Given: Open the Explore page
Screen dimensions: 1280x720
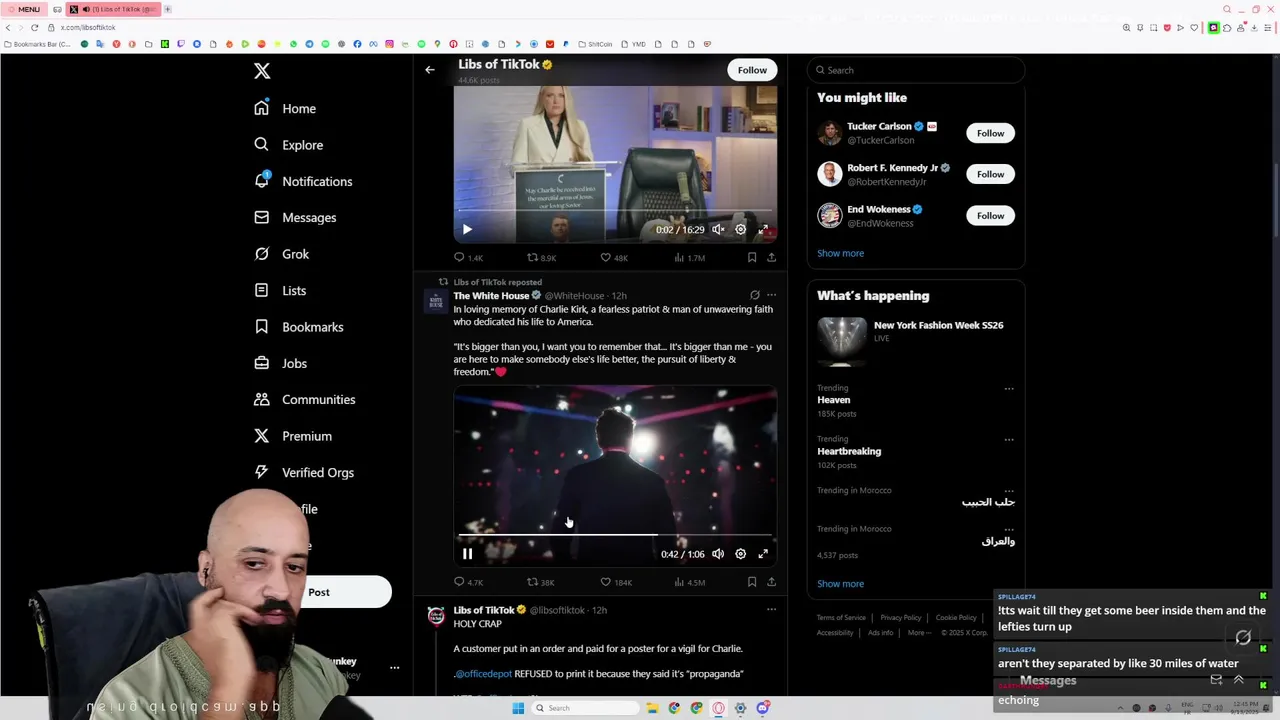Looking at the screenshot, I should click(x=289, y=145).
